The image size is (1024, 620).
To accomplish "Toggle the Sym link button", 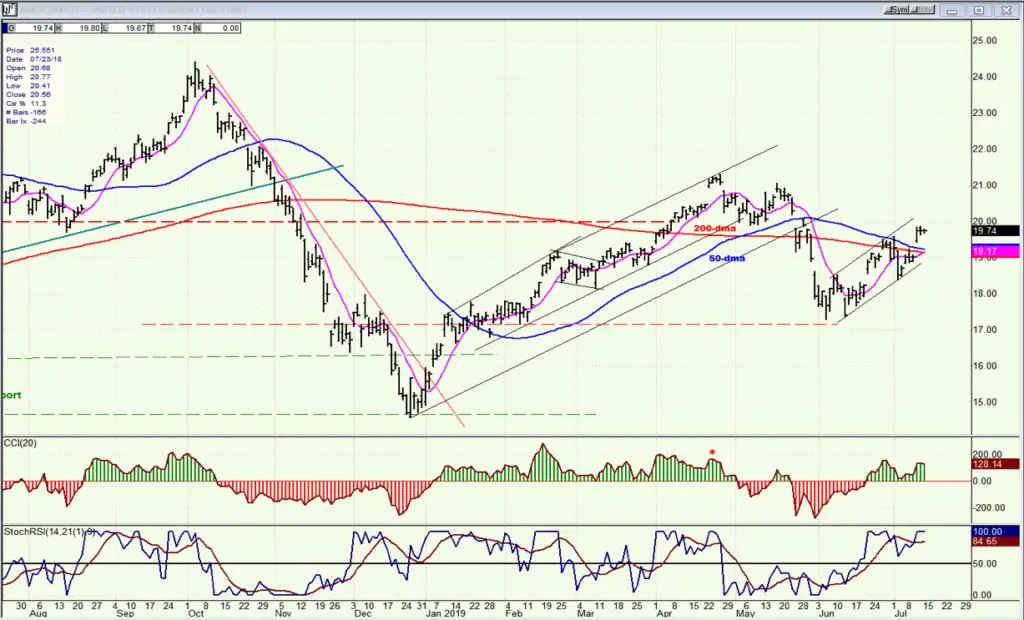I will (x=898, y=10).
